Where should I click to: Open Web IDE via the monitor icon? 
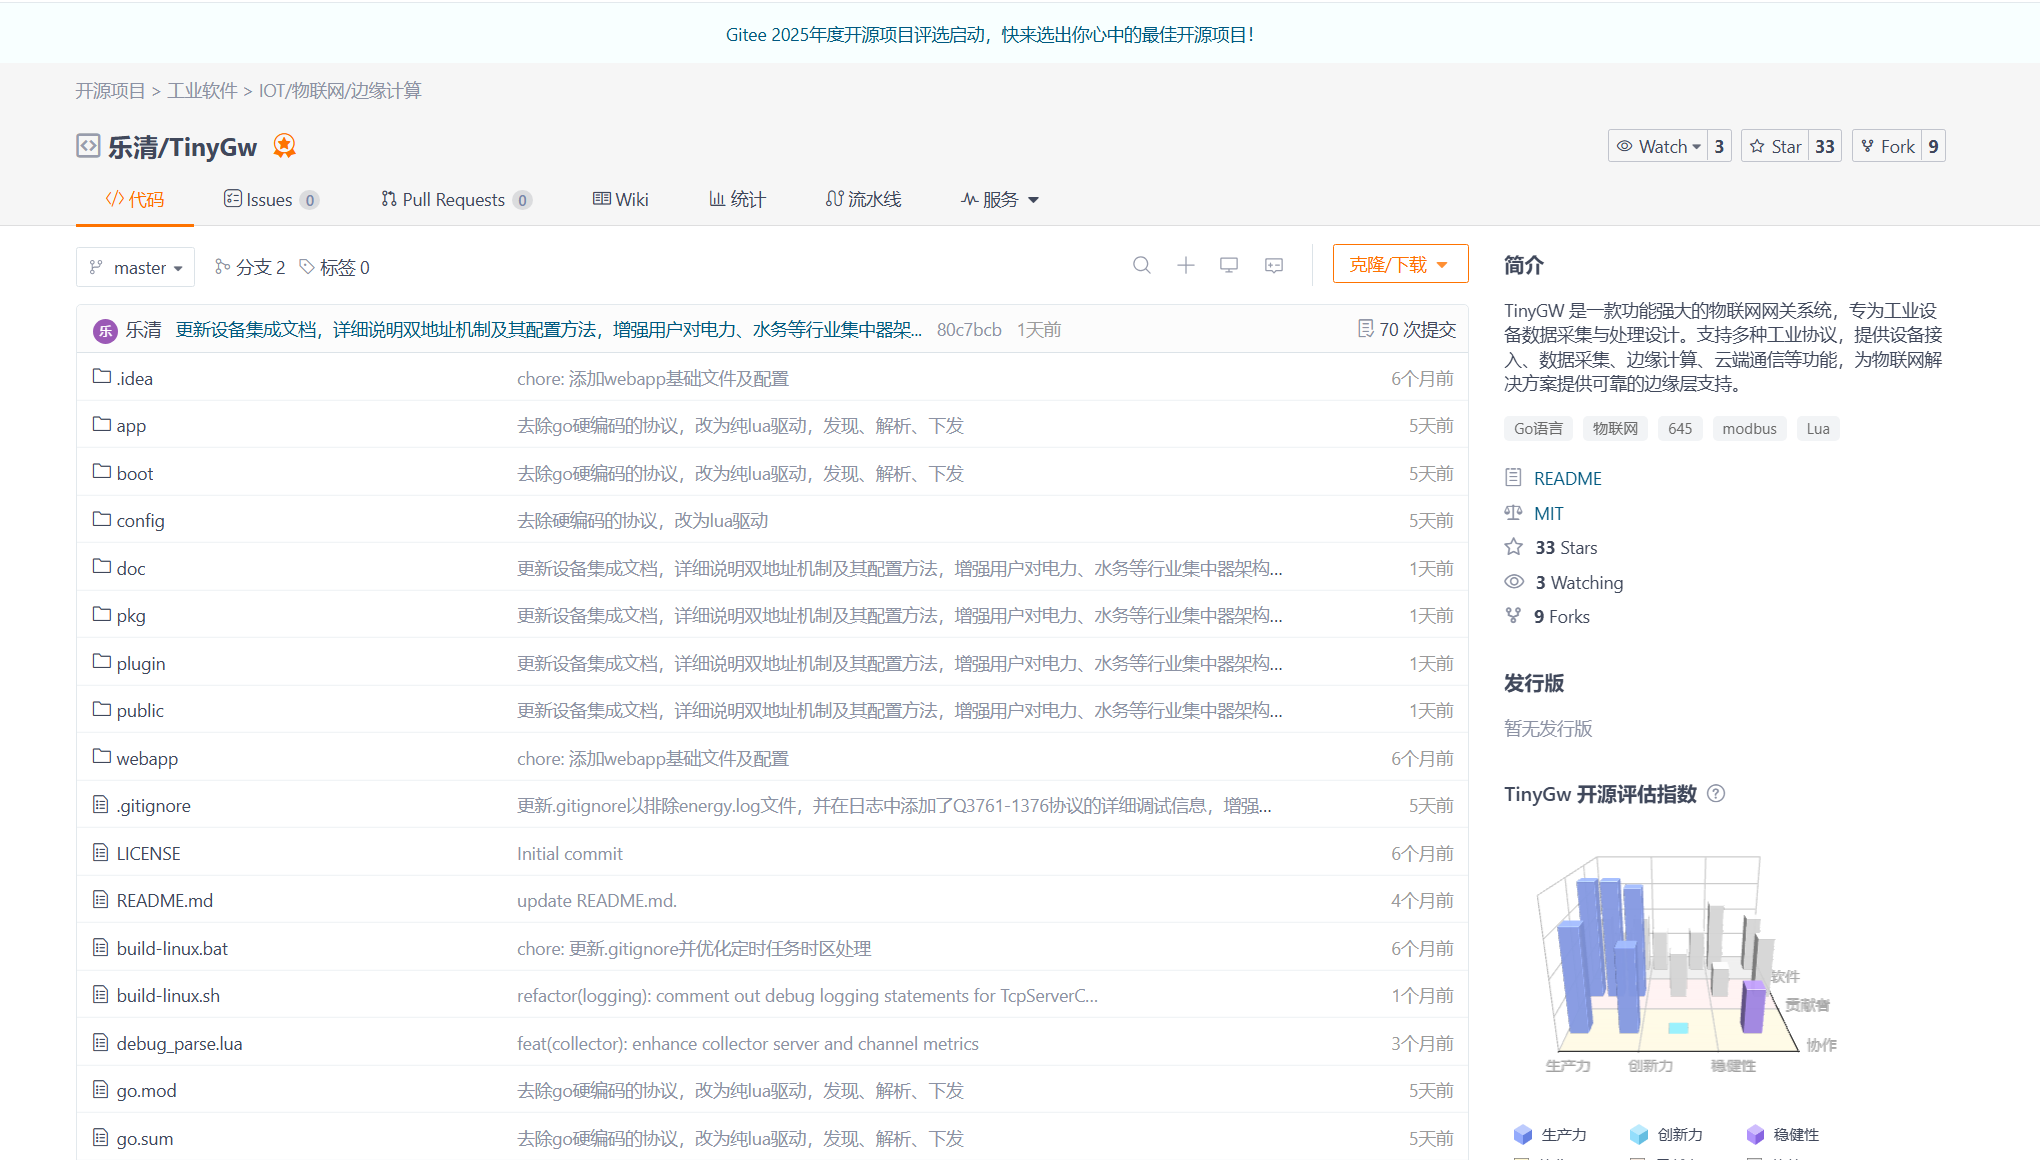[x=1229, y=265]
